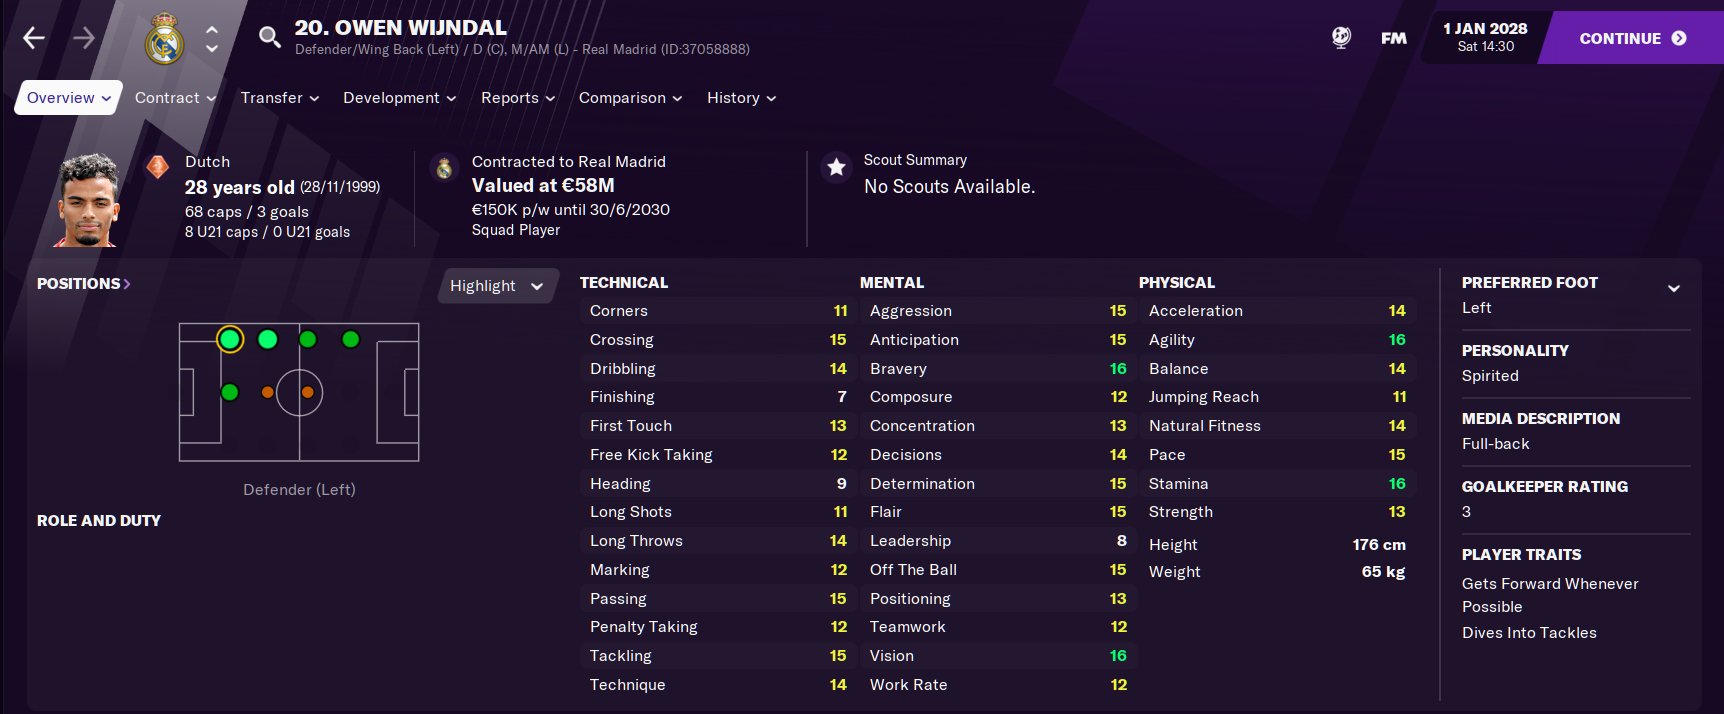This screenshot has height=714, width=1724.
Task: Open the Contract tab menu
Action: point(175,98)
